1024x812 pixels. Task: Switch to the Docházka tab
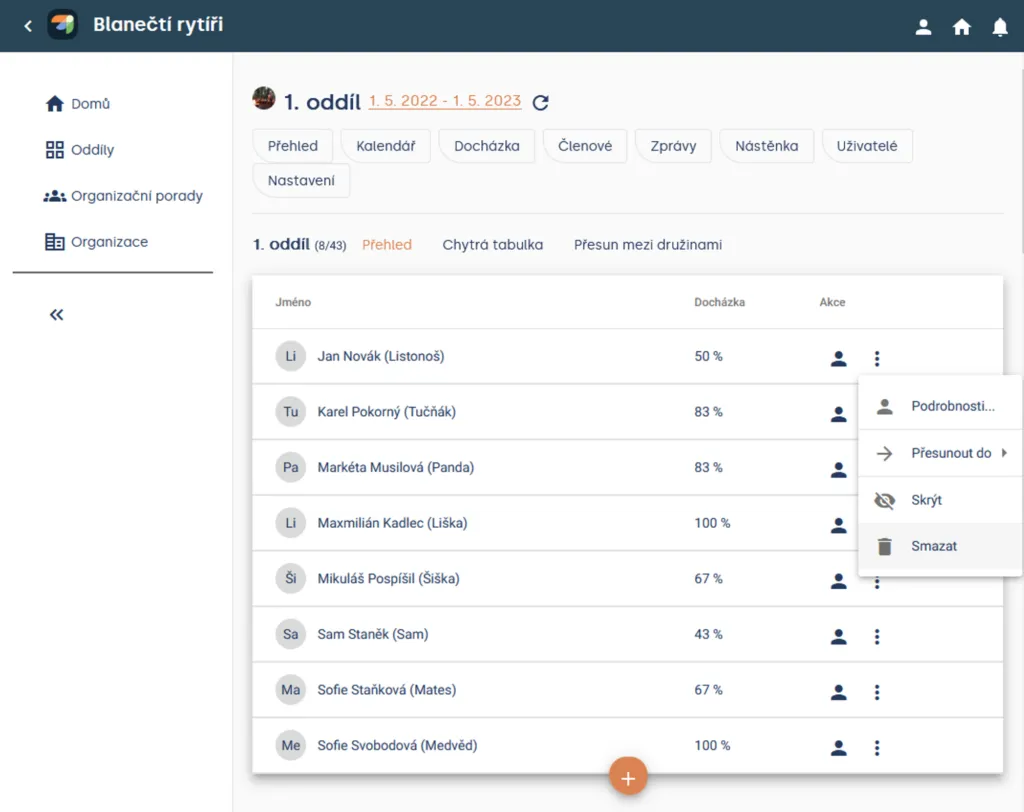pos(487,146)
